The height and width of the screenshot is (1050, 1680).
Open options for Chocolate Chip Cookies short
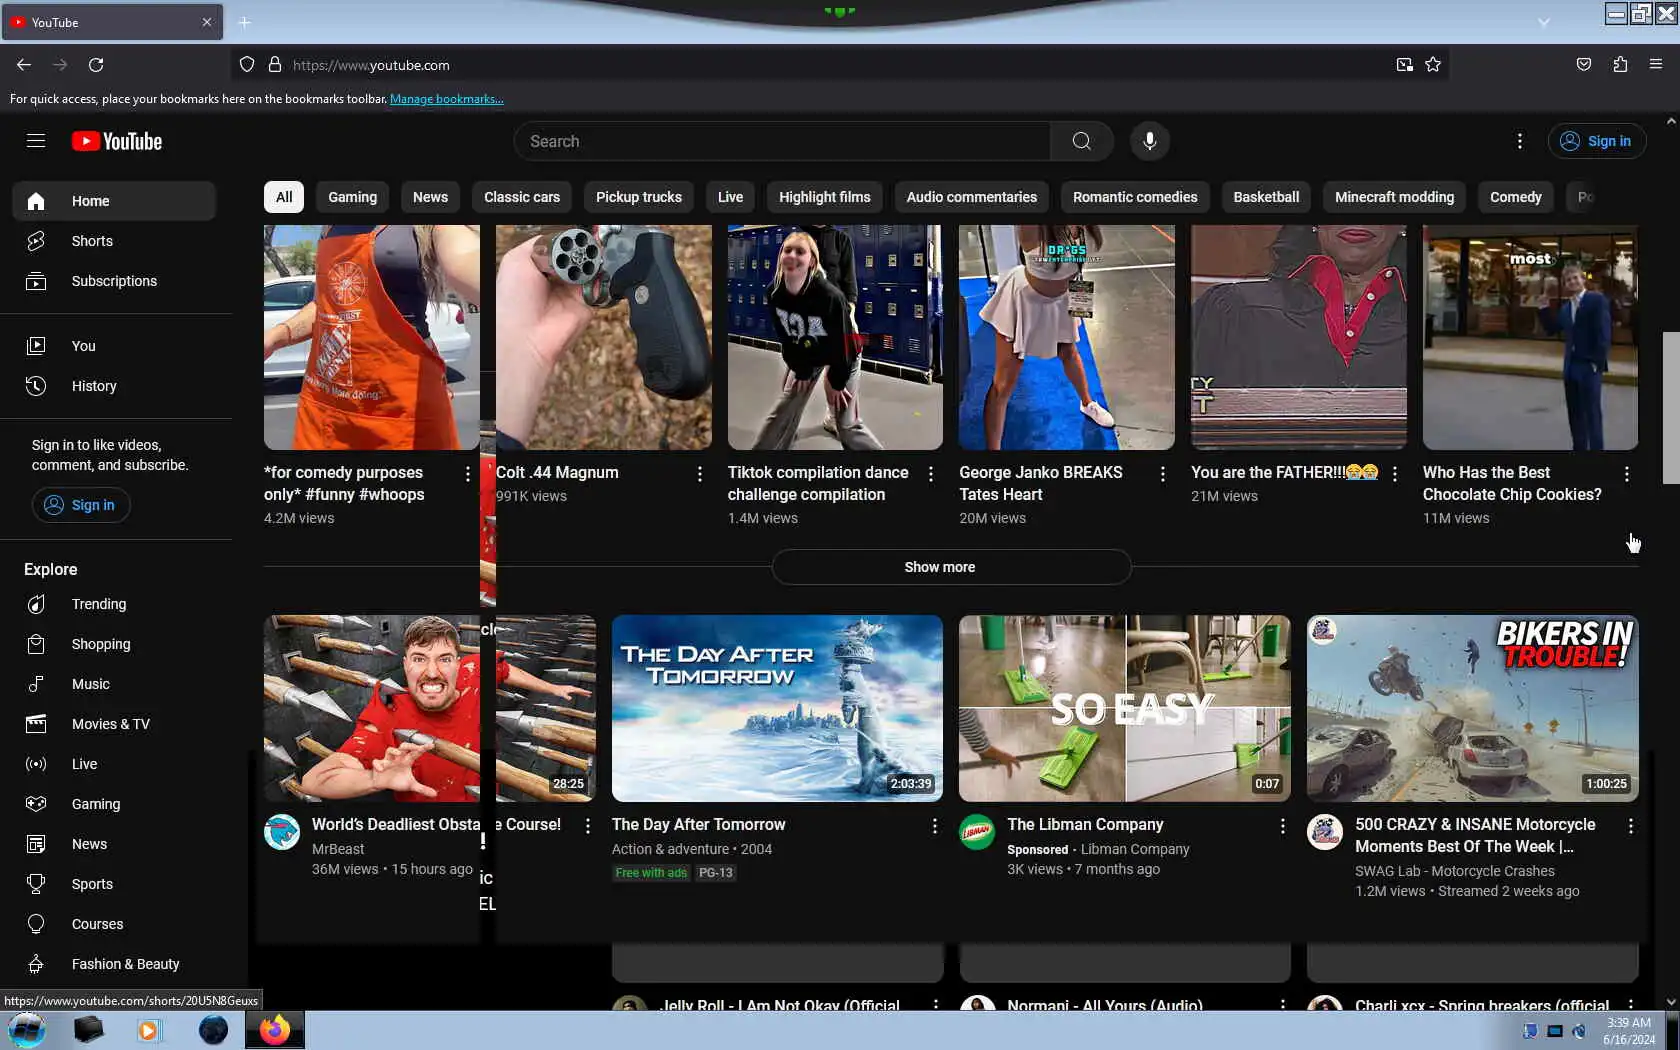tap(1626, 473)
